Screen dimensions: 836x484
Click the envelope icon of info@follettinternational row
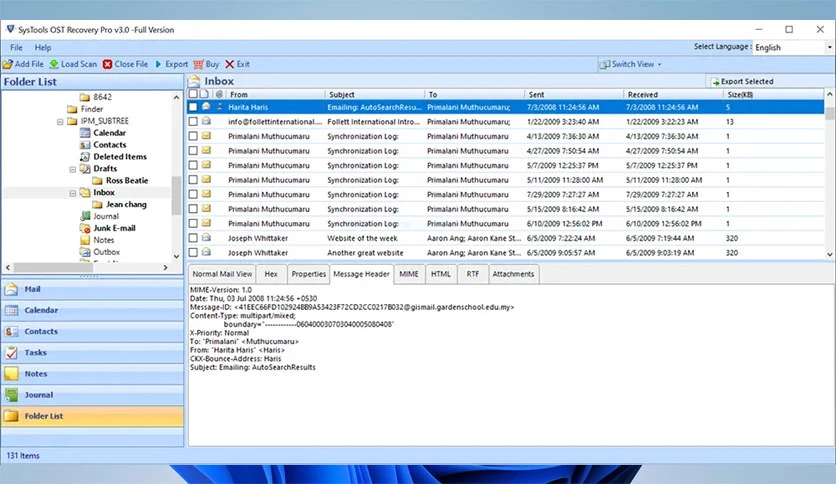tap(206, 122)
